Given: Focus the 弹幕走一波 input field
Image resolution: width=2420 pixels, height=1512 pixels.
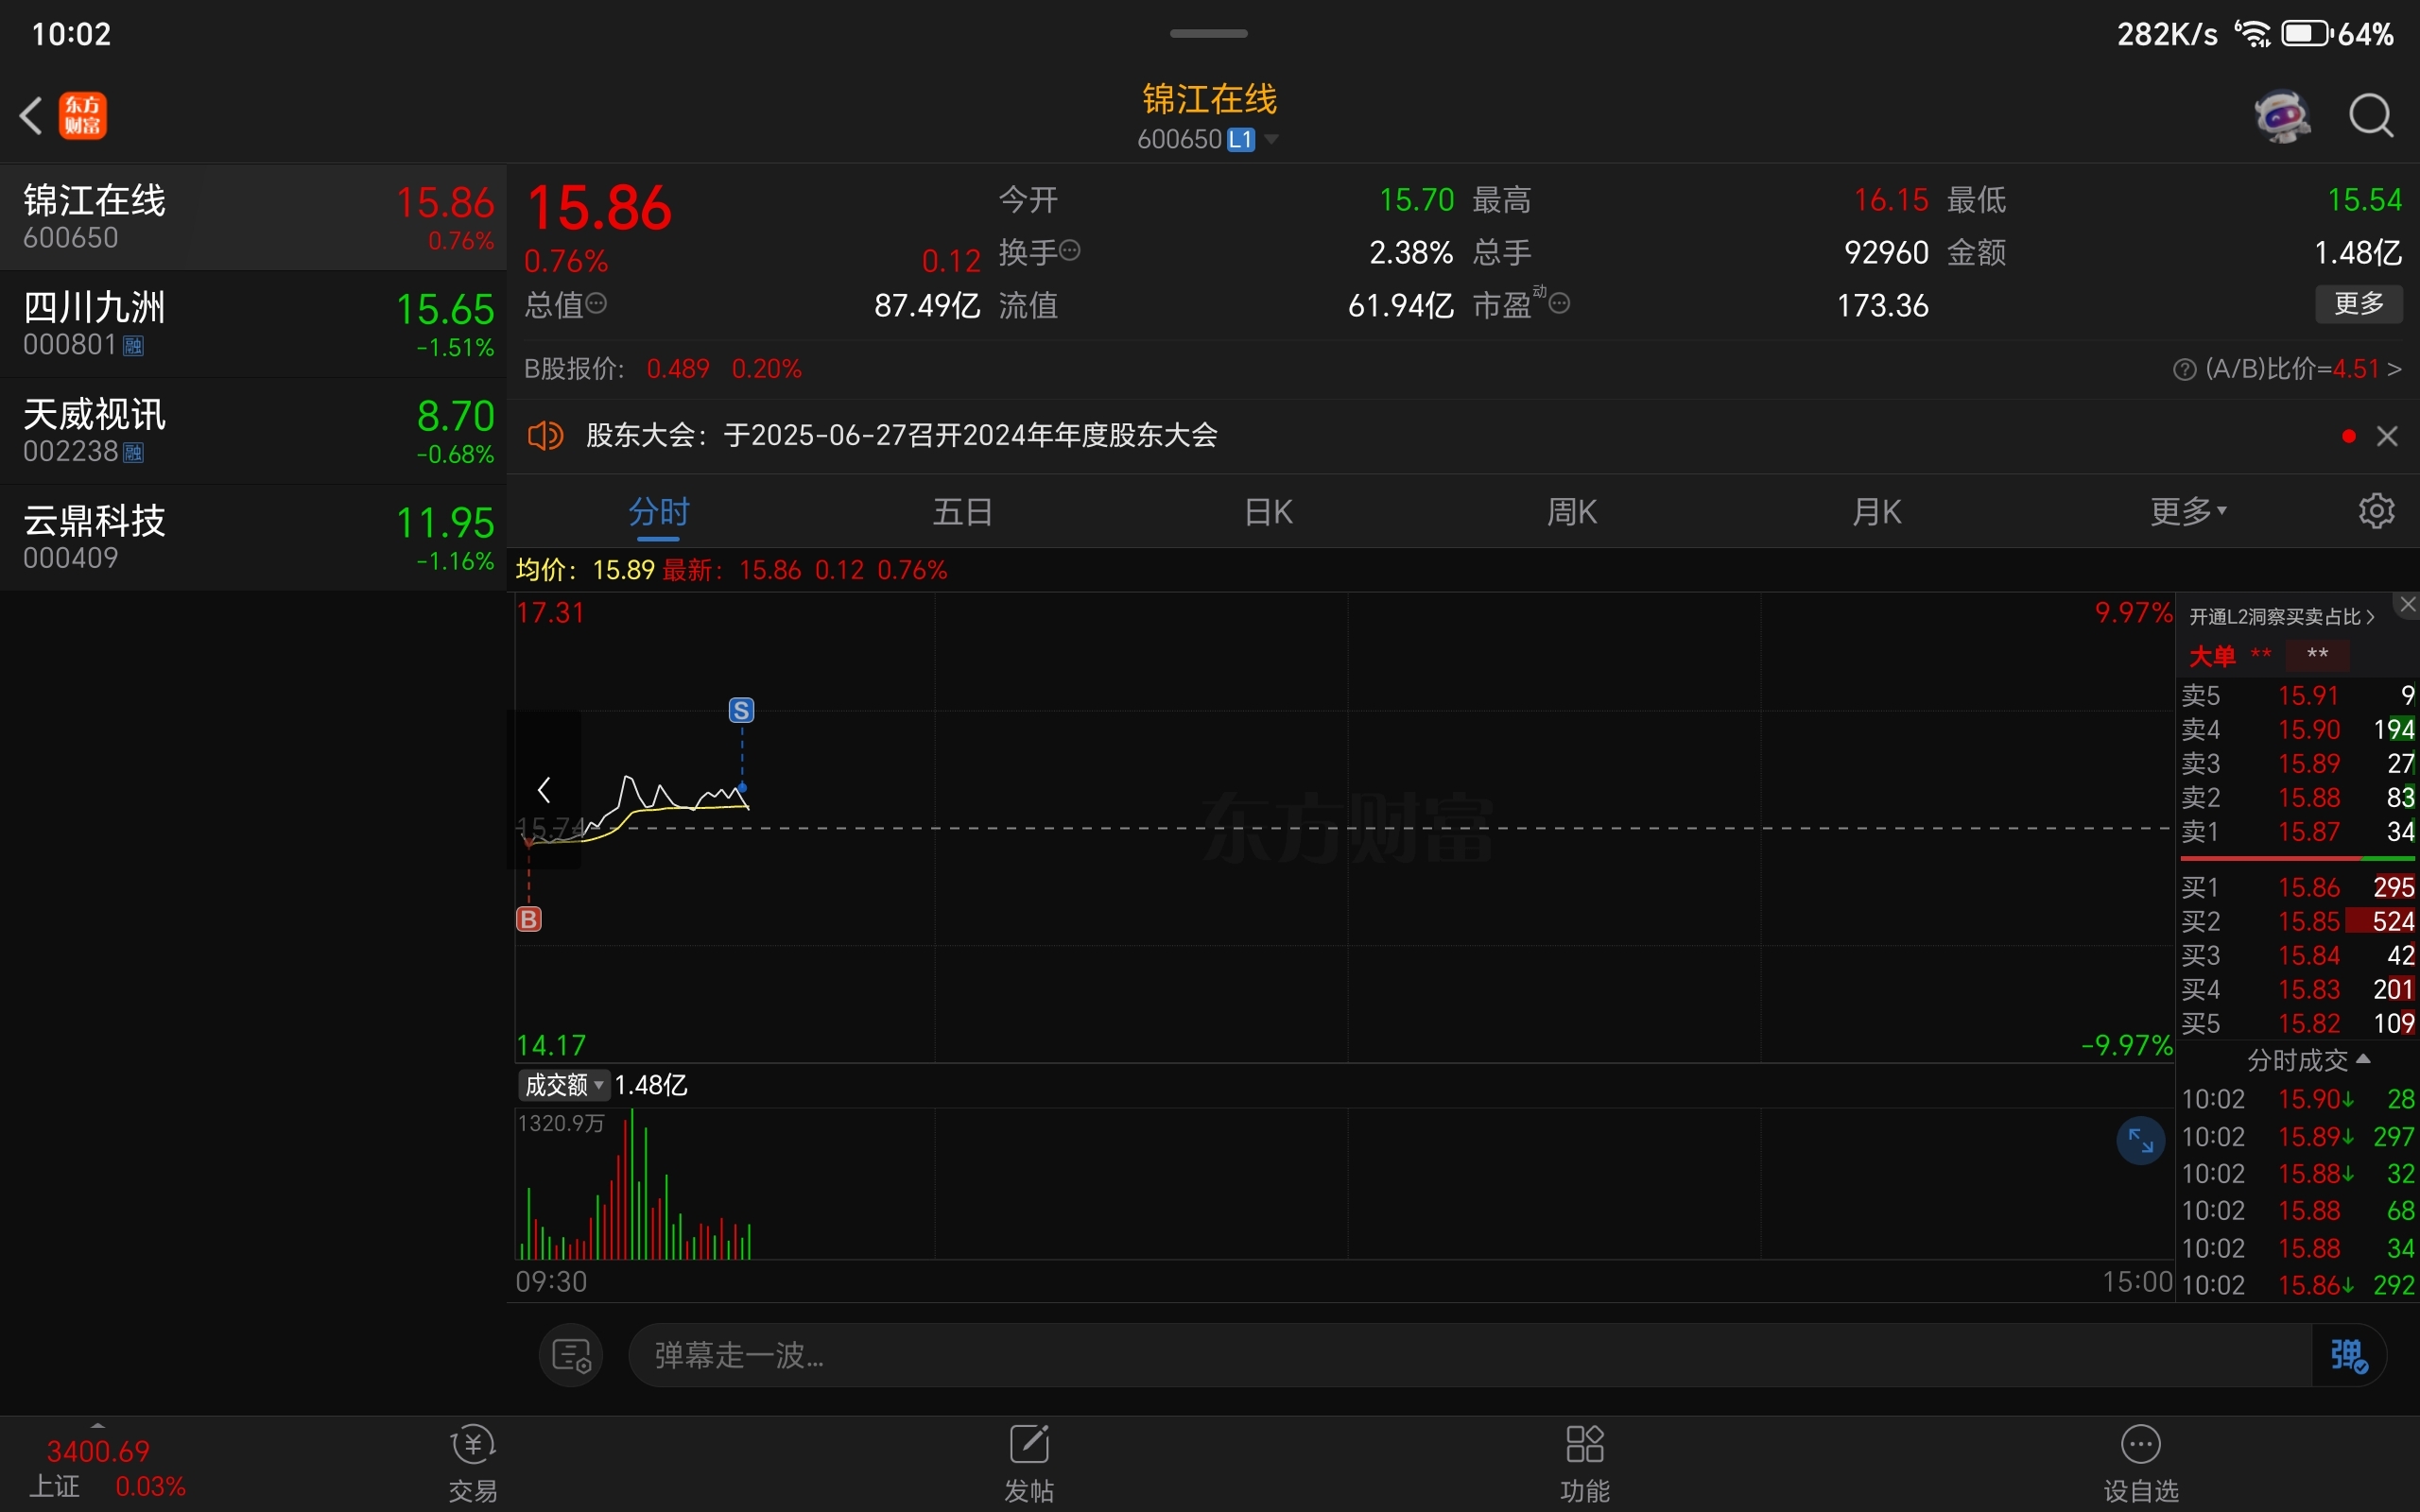Looking at the screenshot, I should [x=1470, y=1356].
